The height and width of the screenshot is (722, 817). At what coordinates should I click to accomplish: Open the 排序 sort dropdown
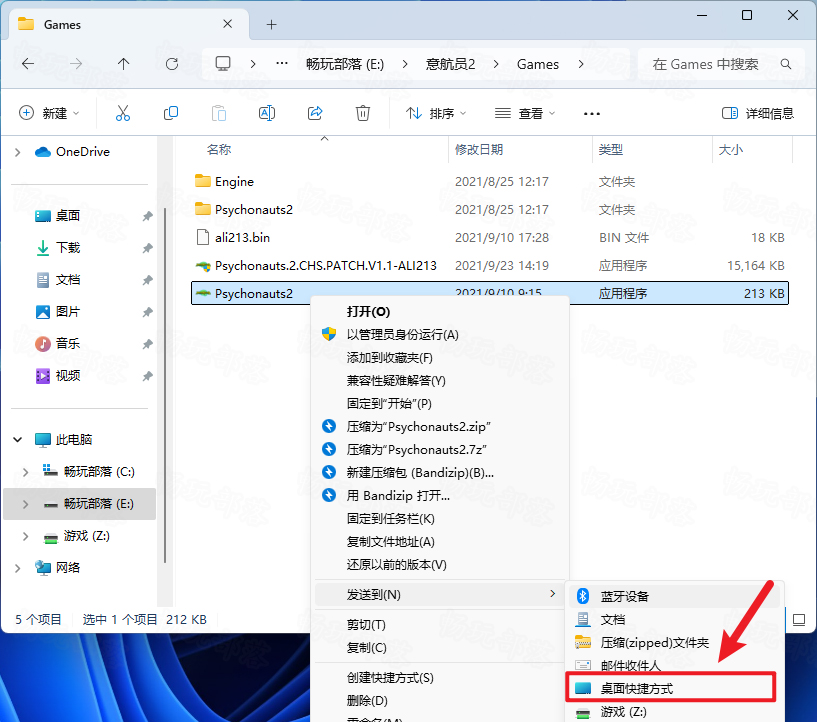point(436,113)
